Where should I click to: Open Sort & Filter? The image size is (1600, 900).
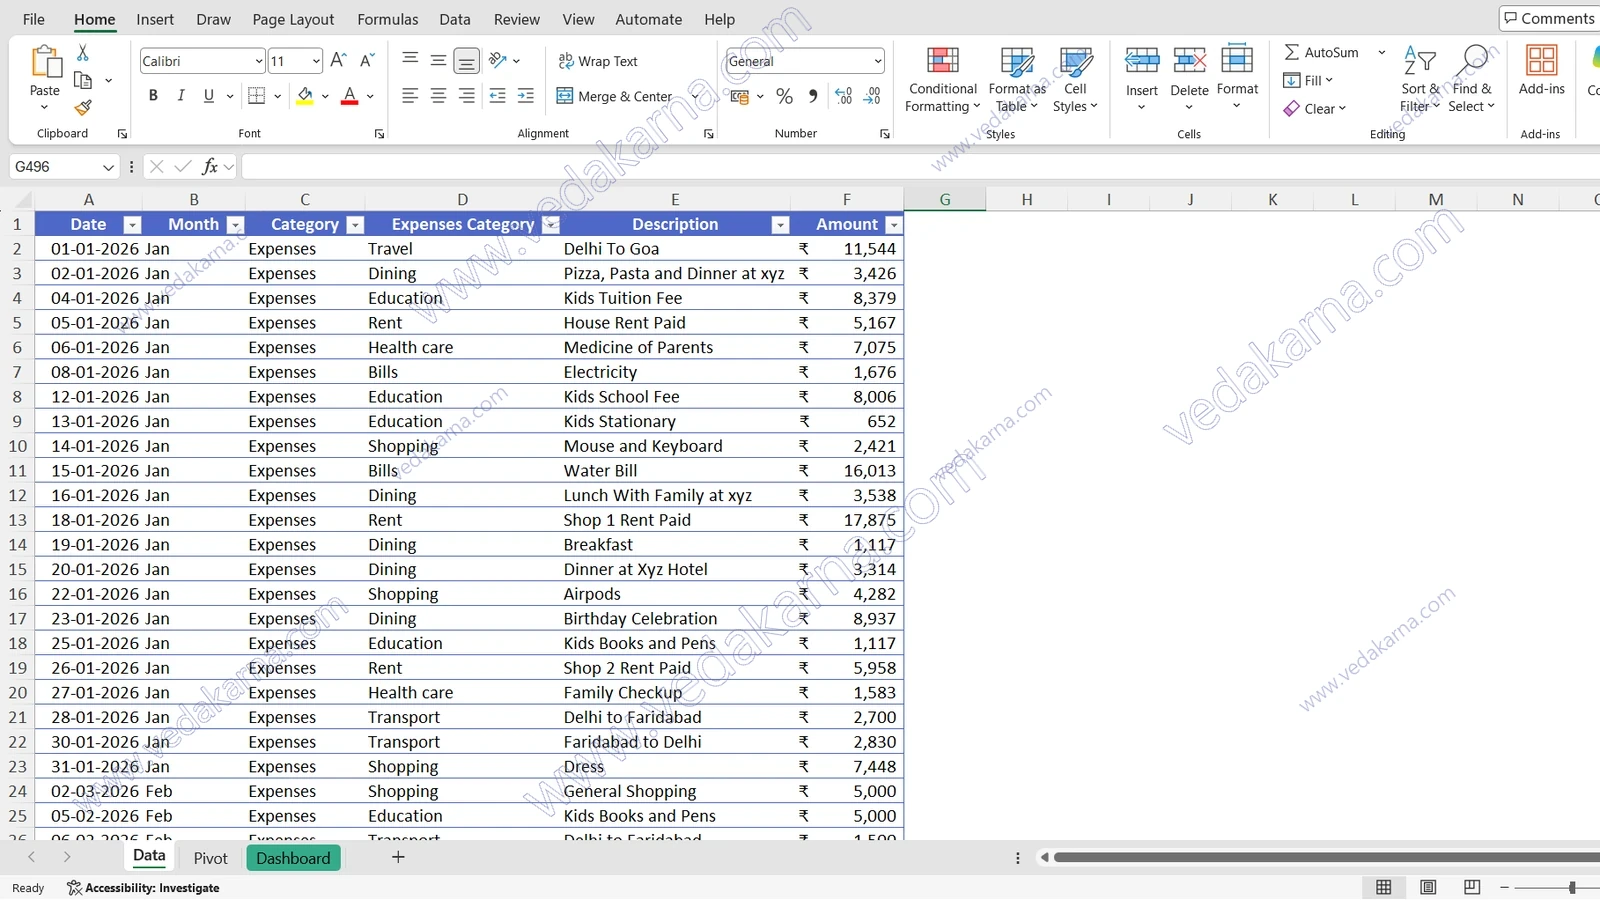1420,80
